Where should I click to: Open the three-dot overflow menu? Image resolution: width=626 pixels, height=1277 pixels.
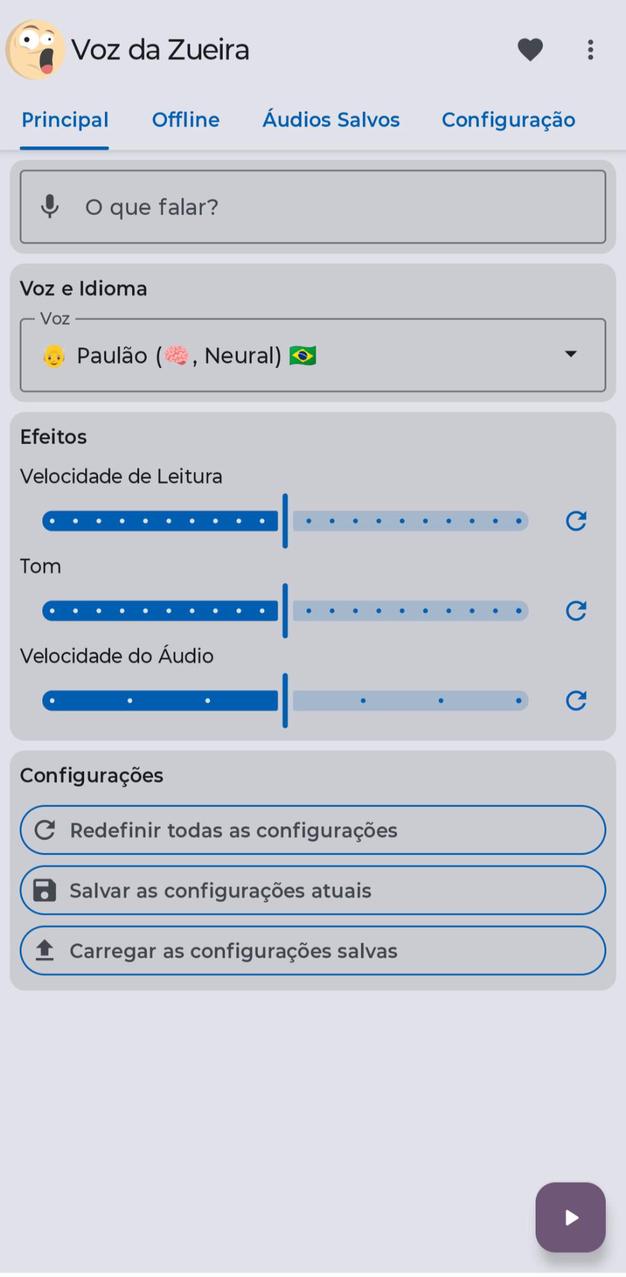tap(590, 49)
